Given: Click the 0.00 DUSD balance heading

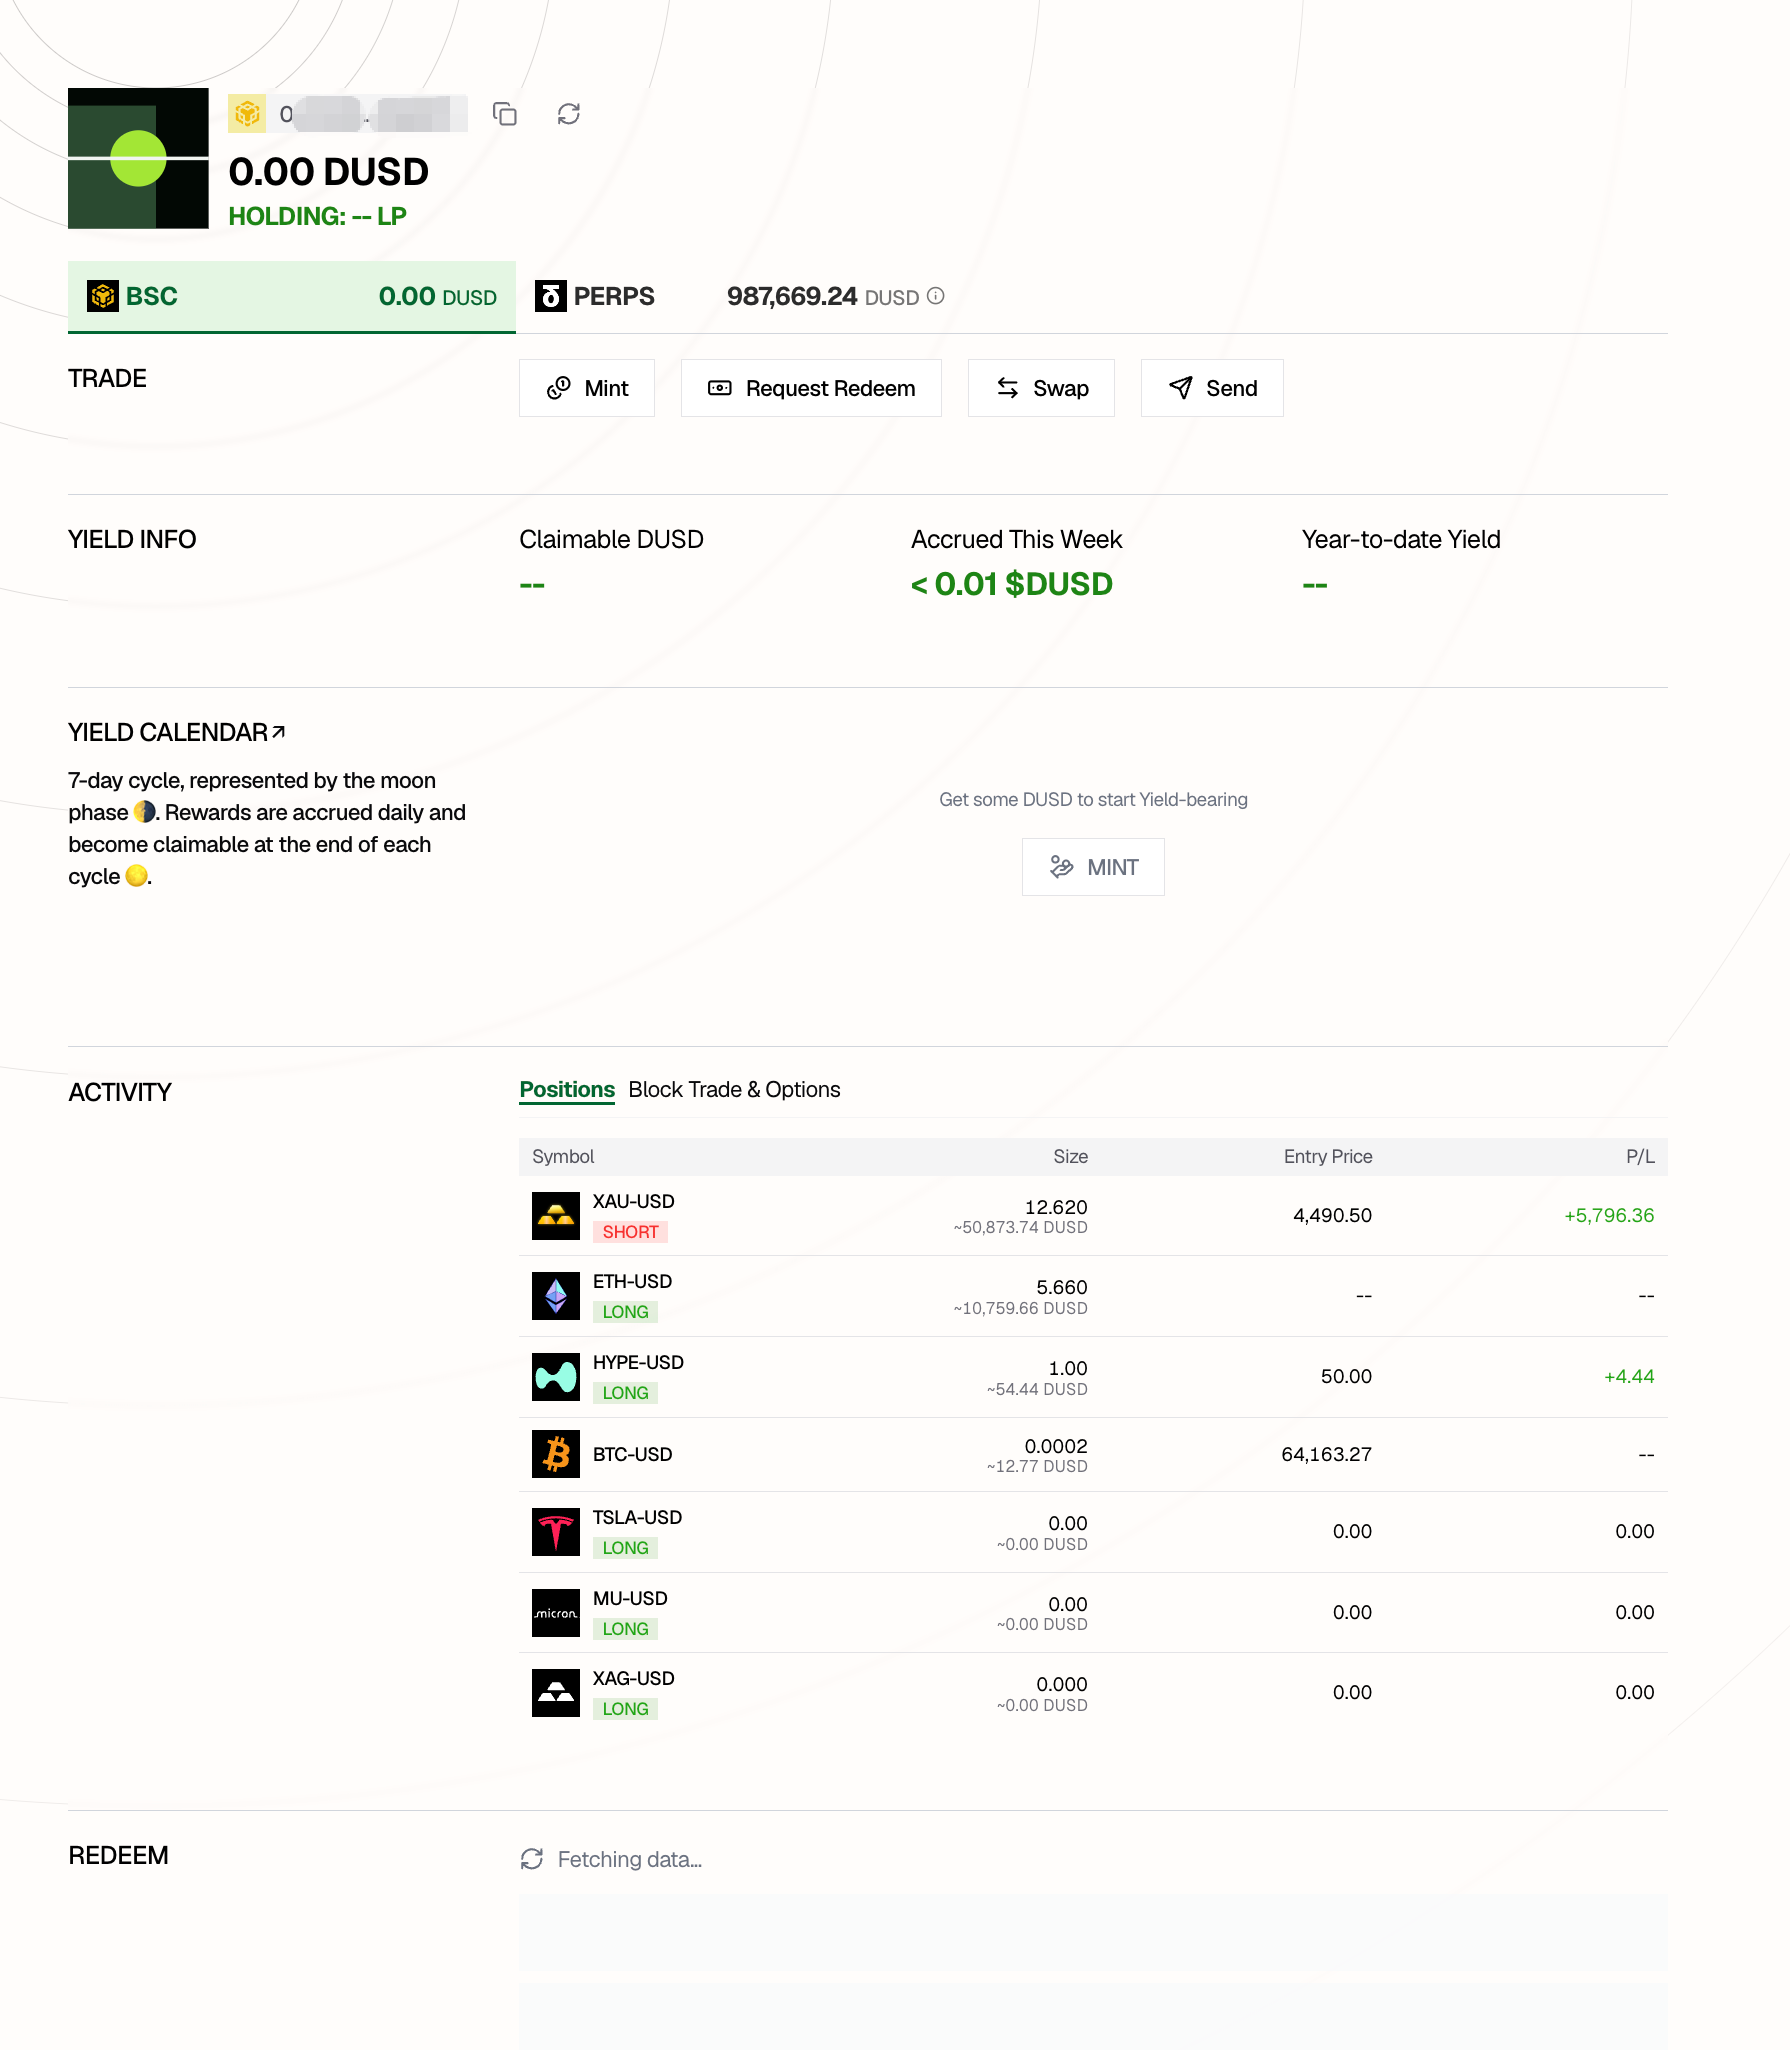Looking at the screenshot, I should coord(328,172).
